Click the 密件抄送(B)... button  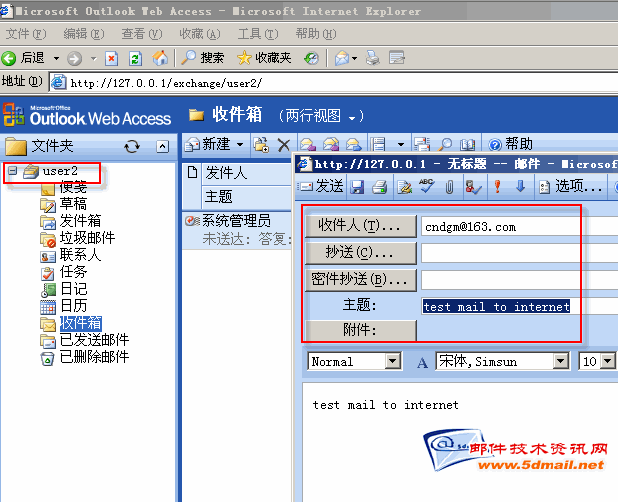coord(360,279)
